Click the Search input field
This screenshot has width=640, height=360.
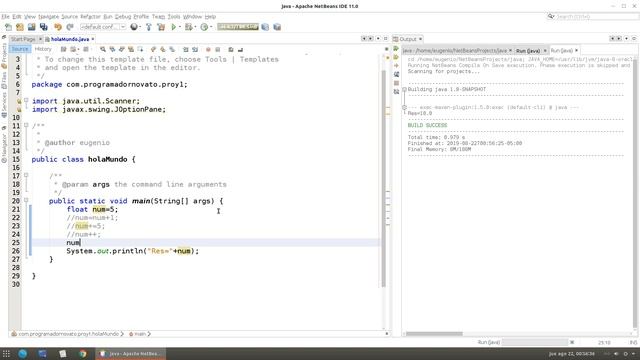click(x=594, y=17)
